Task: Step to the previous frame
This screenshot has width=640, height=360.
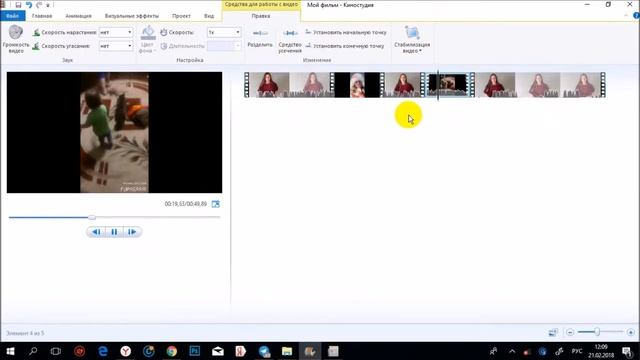Action: [96, 232]
